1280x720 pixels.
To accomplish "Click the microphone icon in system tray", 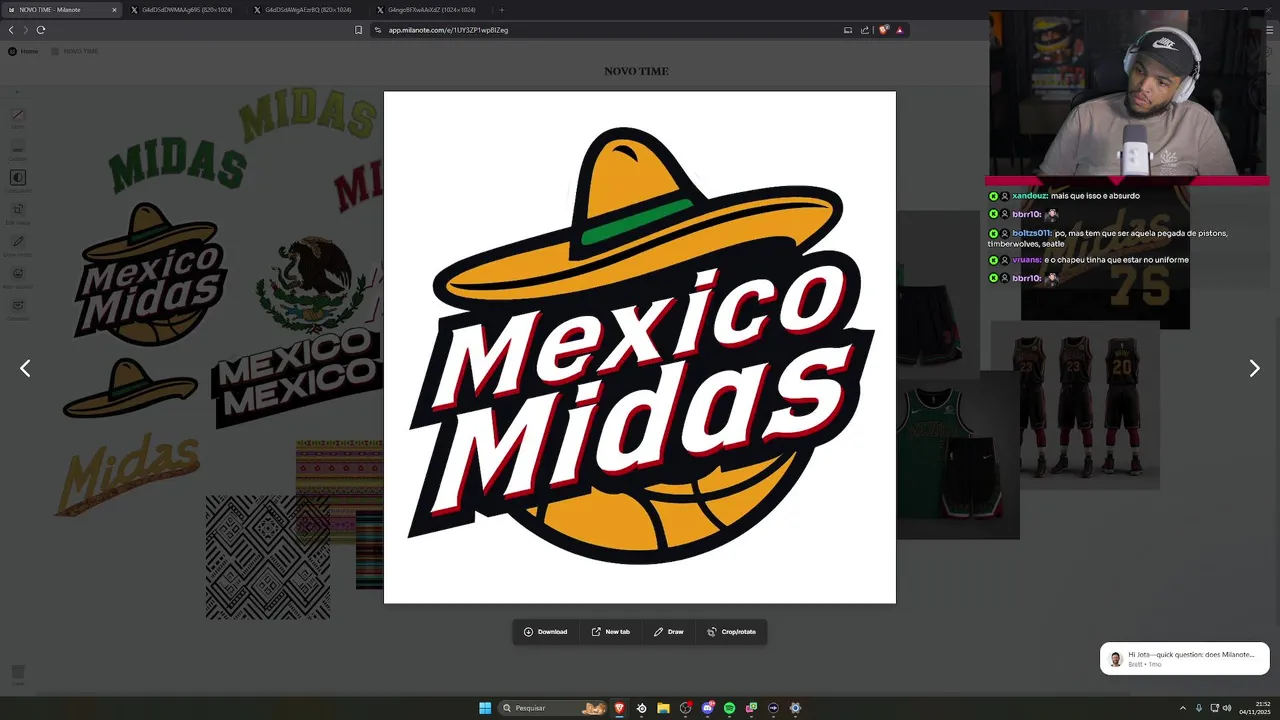I will click(1199, 708).
